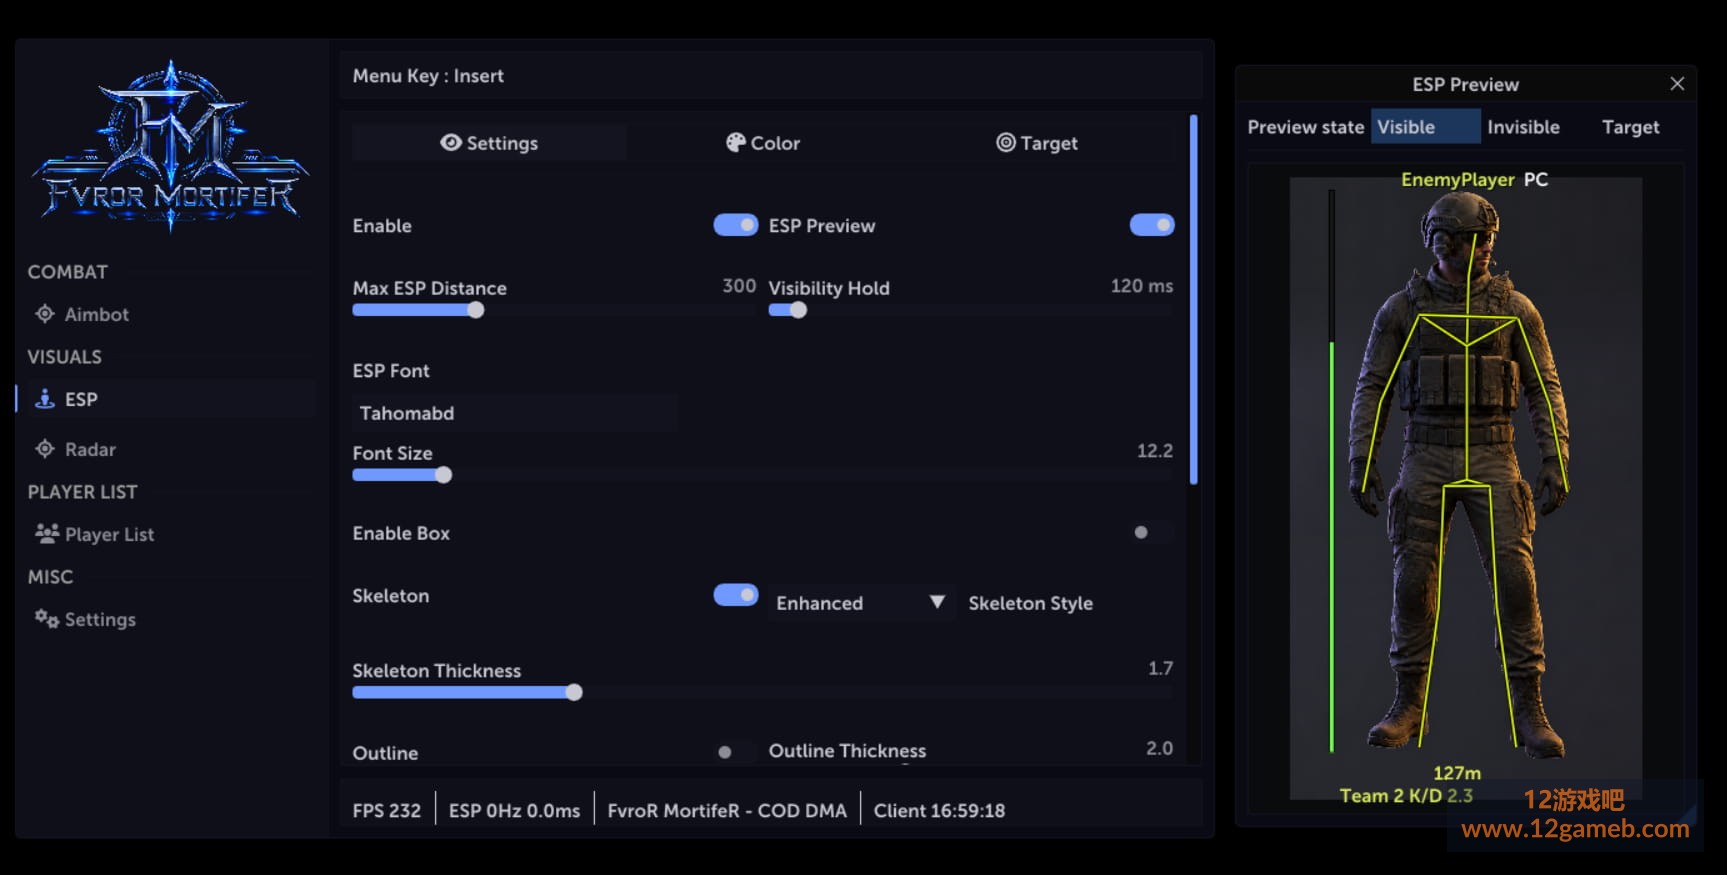This screenshot has width=1727, height=875.
Task: Click the "COMBAT" section header
Action: click(x=67, y=272)
